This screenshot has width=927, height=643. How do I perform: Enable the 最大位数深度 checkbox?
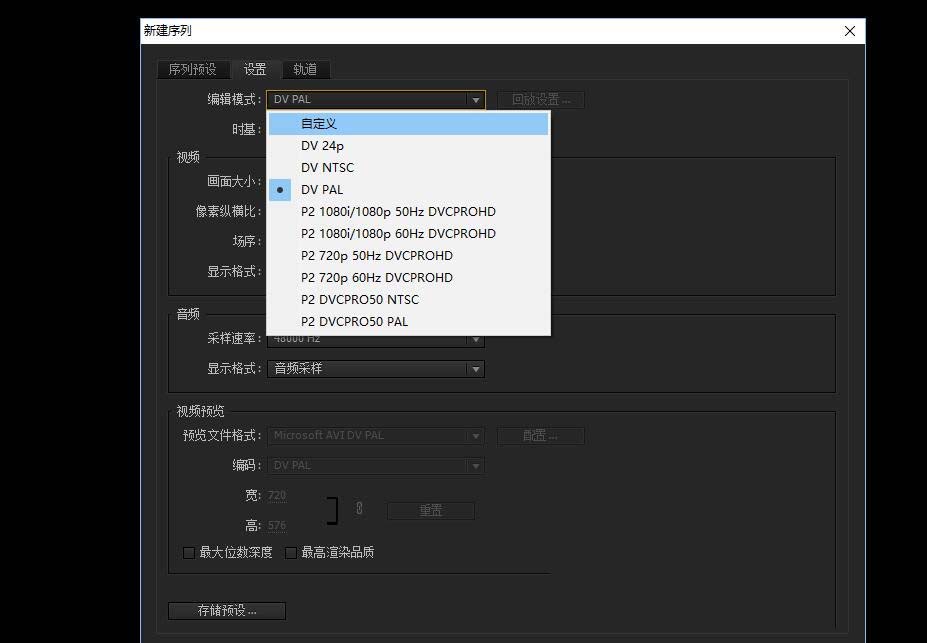(189, 551)
